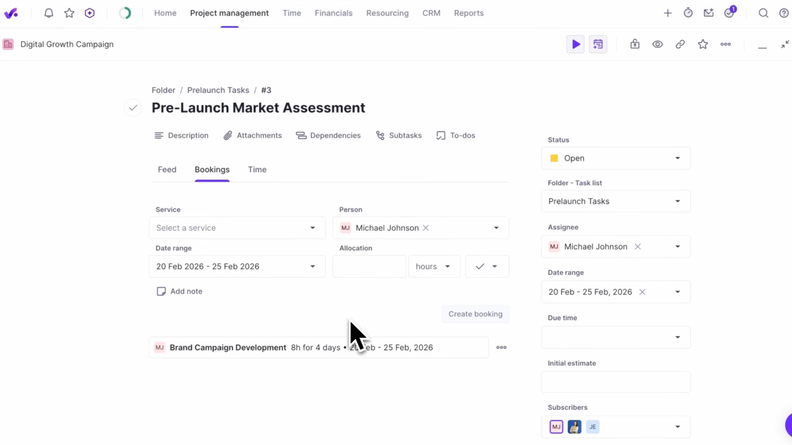Collapse panel with the shrink arrows icon

(785, 44)
